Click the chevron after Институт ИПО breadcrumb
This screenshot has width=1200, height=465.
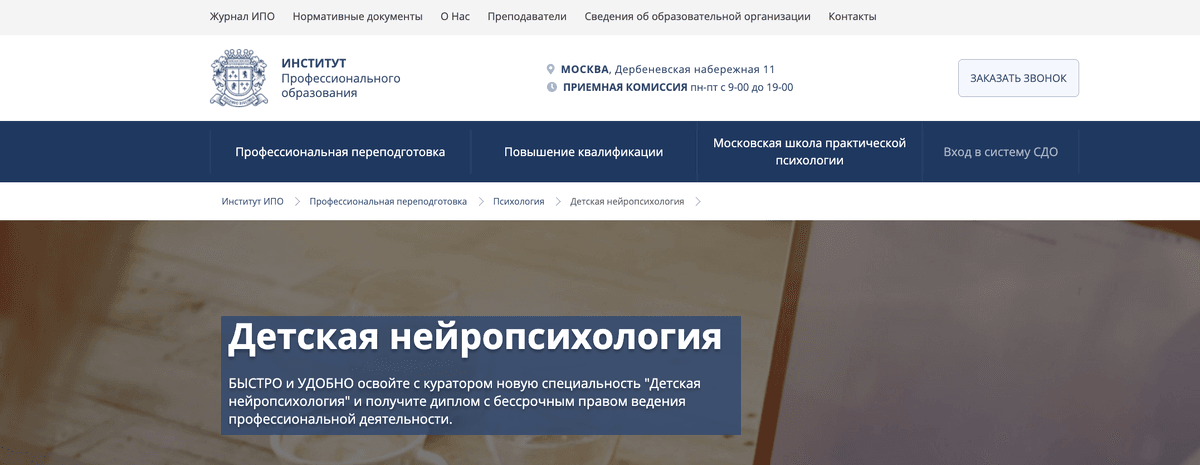pyautogui.click(x=297, y=202)
